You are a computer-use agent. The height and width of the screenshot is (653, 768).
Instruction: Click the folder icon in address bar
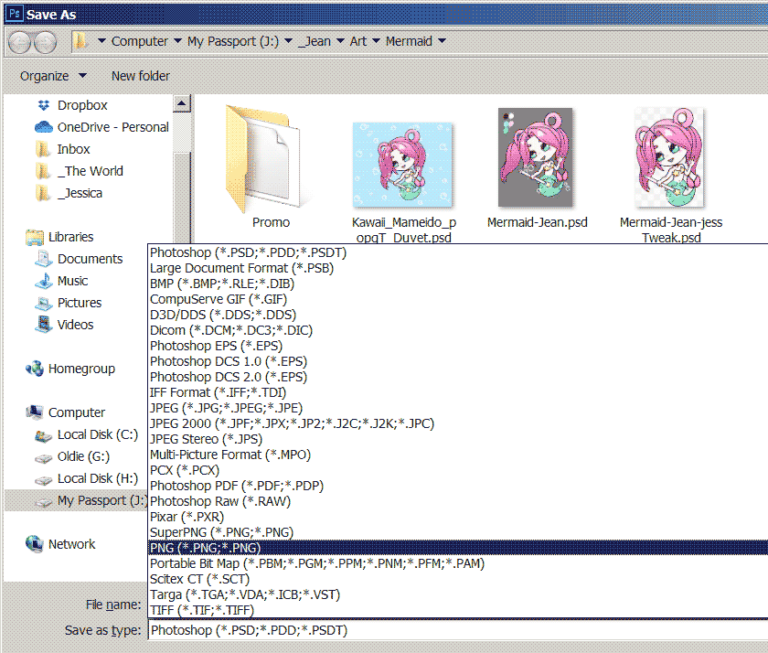pos(80,41)
